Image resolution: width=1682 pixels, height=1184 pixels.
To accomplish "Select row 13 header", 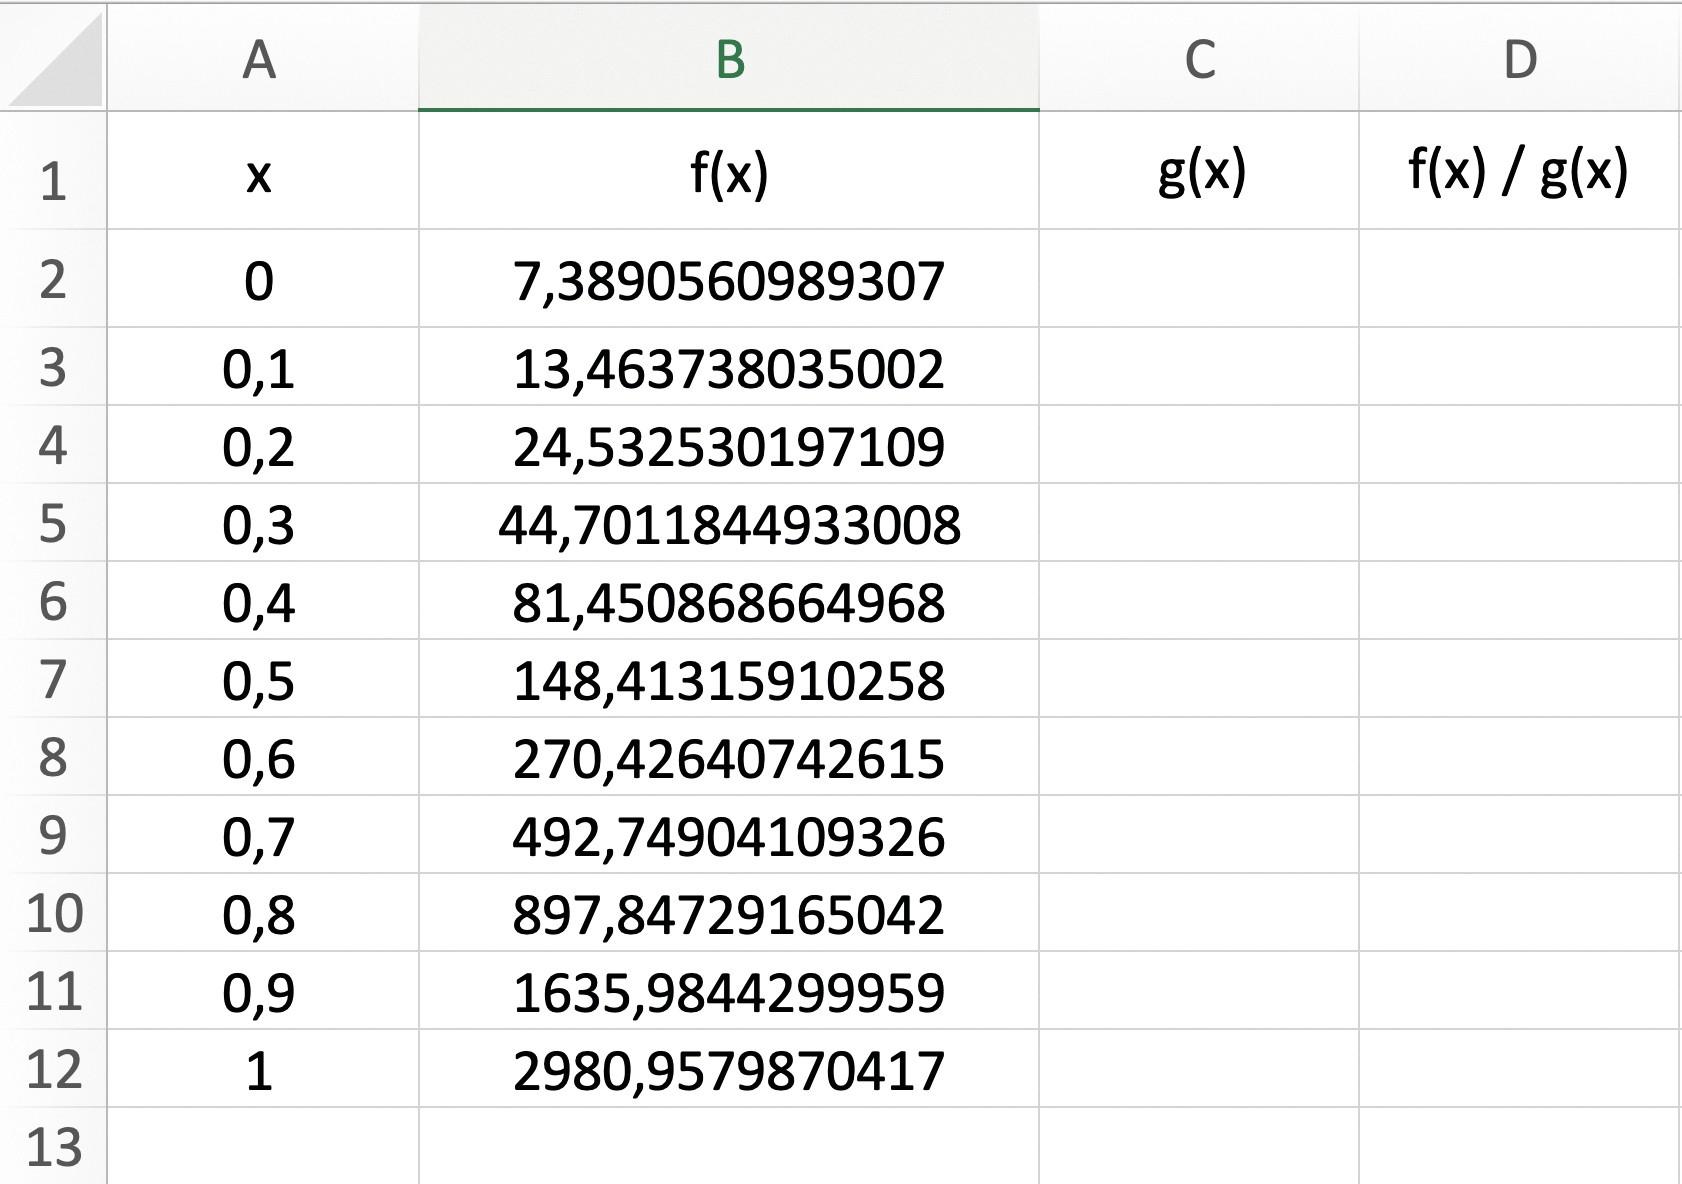I will point(53,1146).
